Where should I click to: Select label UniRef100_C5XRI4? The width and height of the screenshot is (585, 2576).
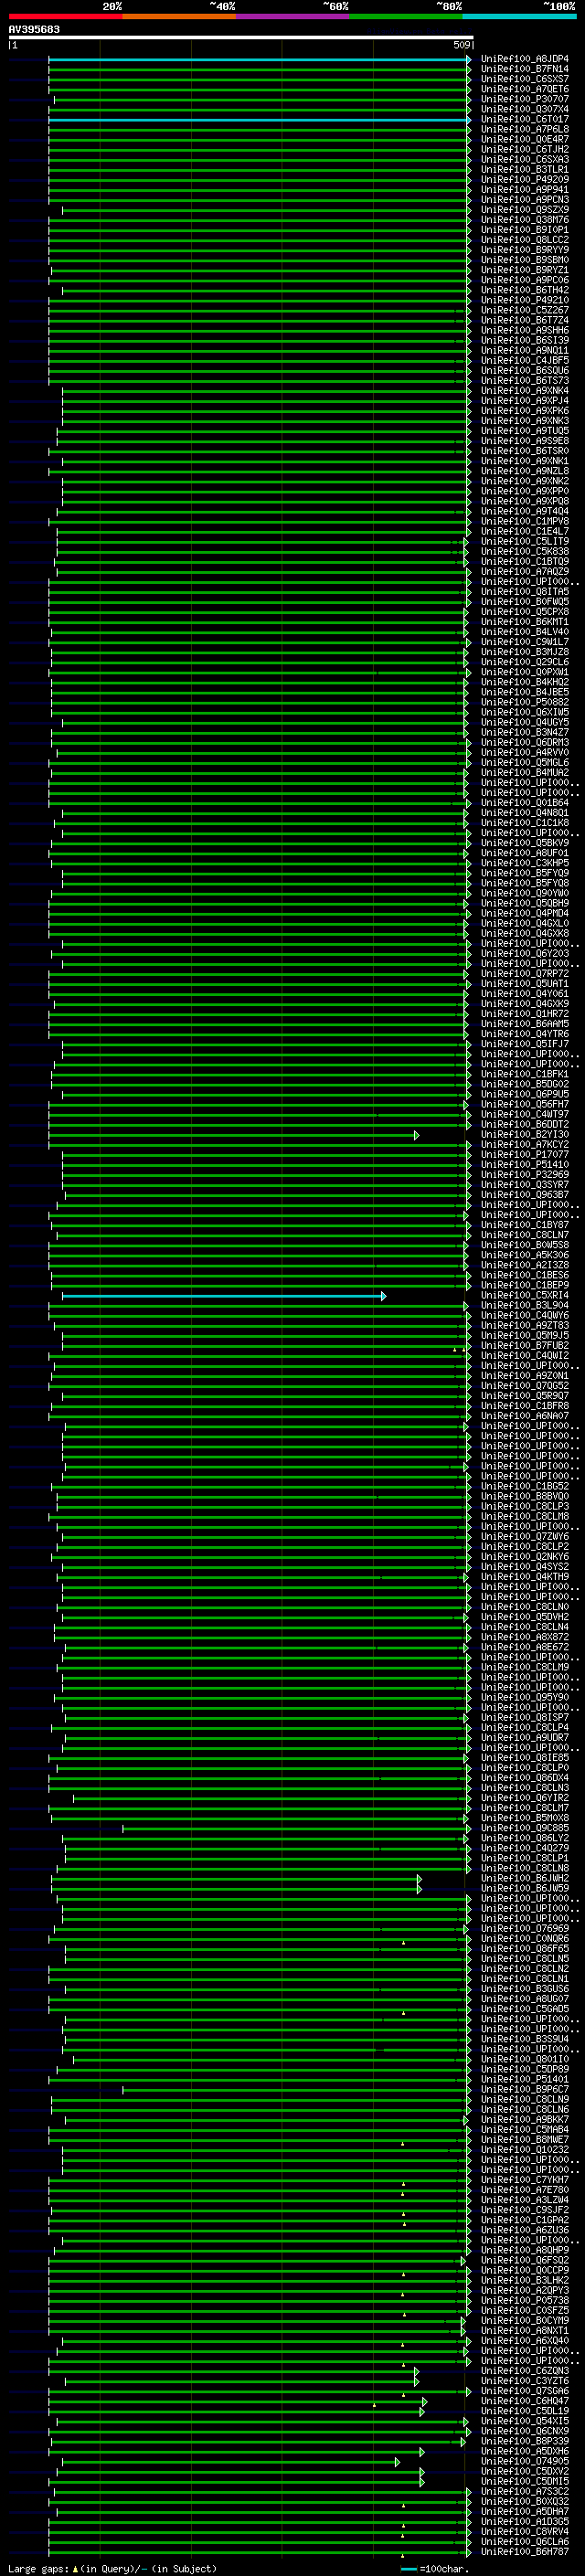coord(524,1296)
